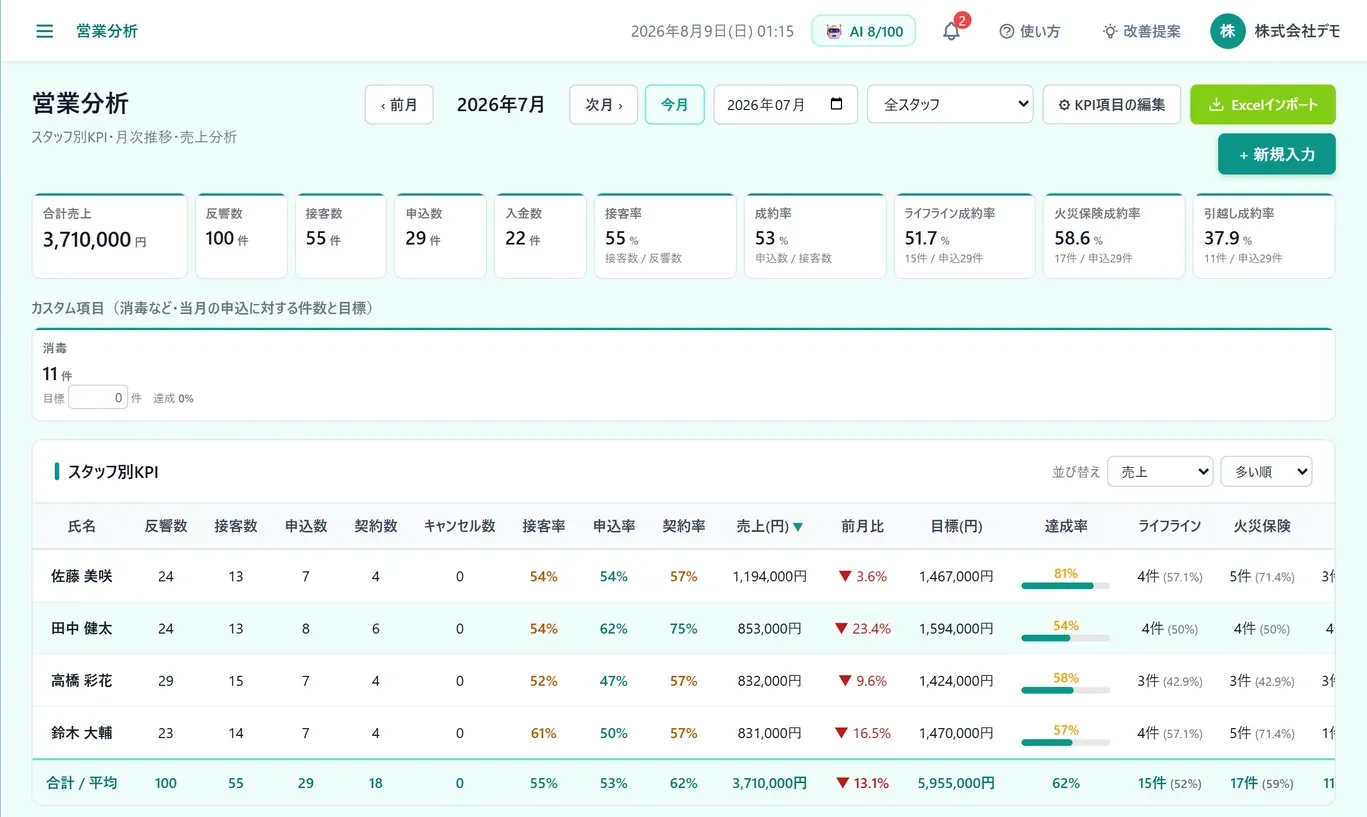Open the 多い順 sort order dropdown
1367x817 pixels.
[x=1266, y=472]
